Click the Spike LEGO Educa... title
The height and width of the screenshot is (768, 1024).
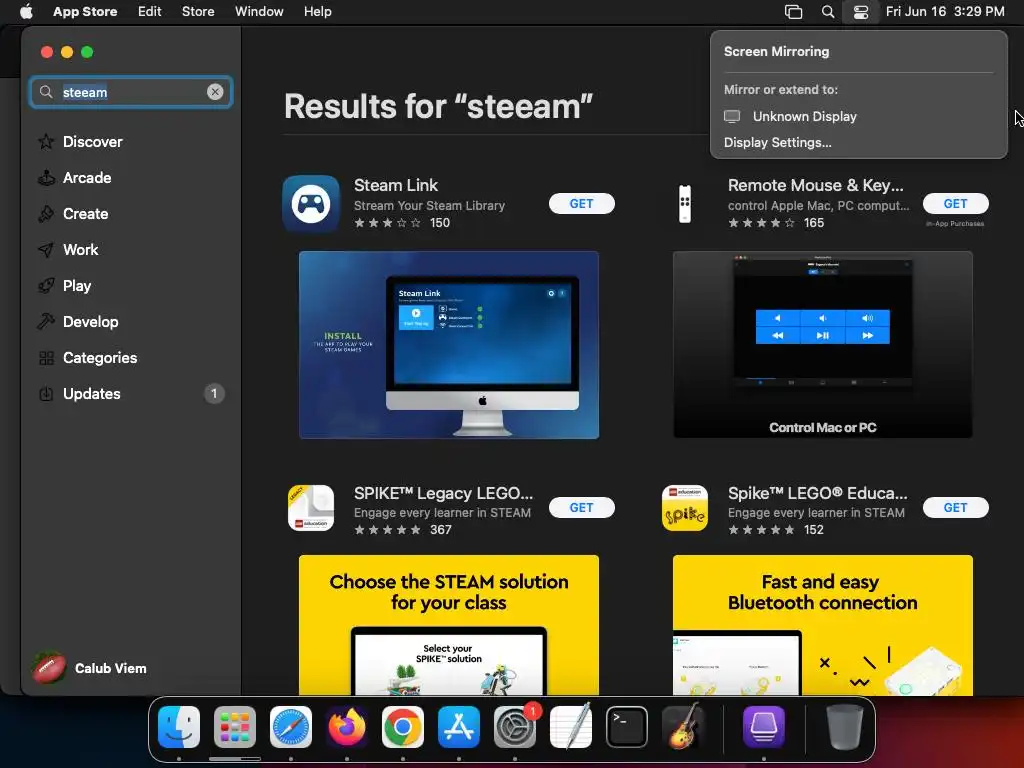(x=818, y=493)
